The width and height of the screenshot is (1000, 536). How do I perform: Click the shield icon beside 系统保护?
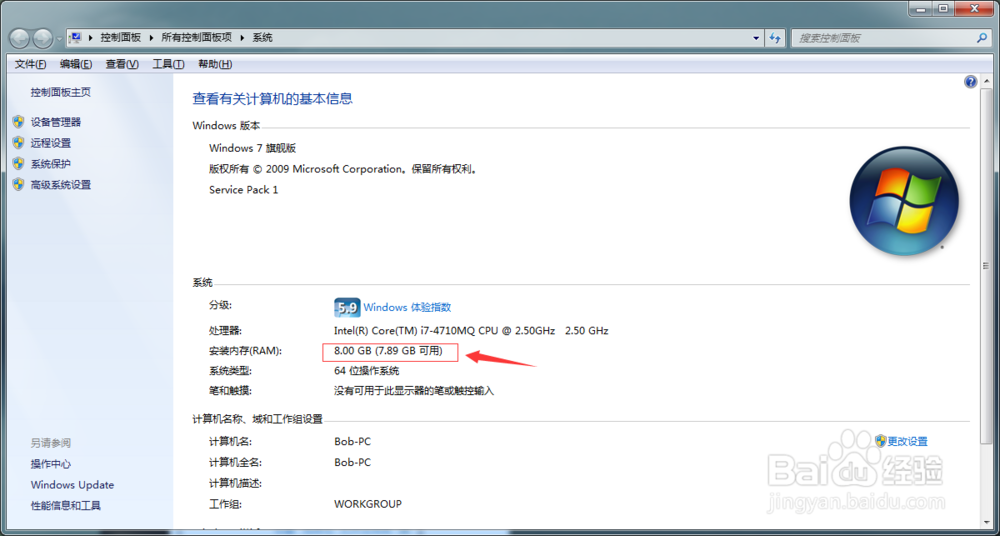click(18, 164)
